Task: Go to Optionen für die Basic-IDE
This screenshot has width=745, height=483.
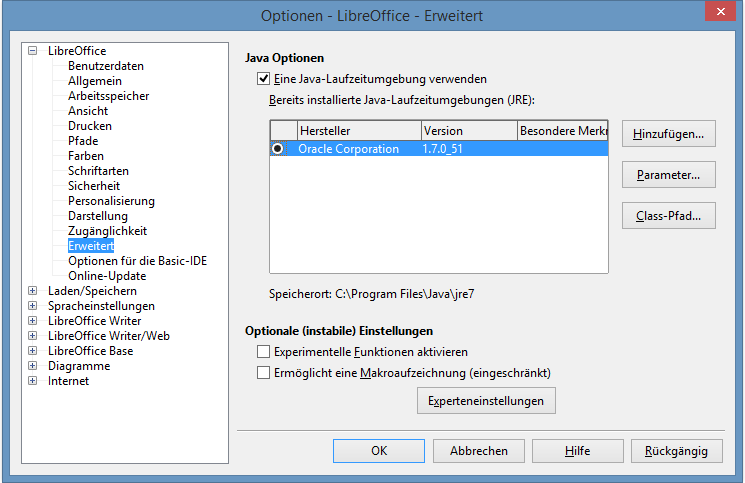Action: (x=137, y=261)
